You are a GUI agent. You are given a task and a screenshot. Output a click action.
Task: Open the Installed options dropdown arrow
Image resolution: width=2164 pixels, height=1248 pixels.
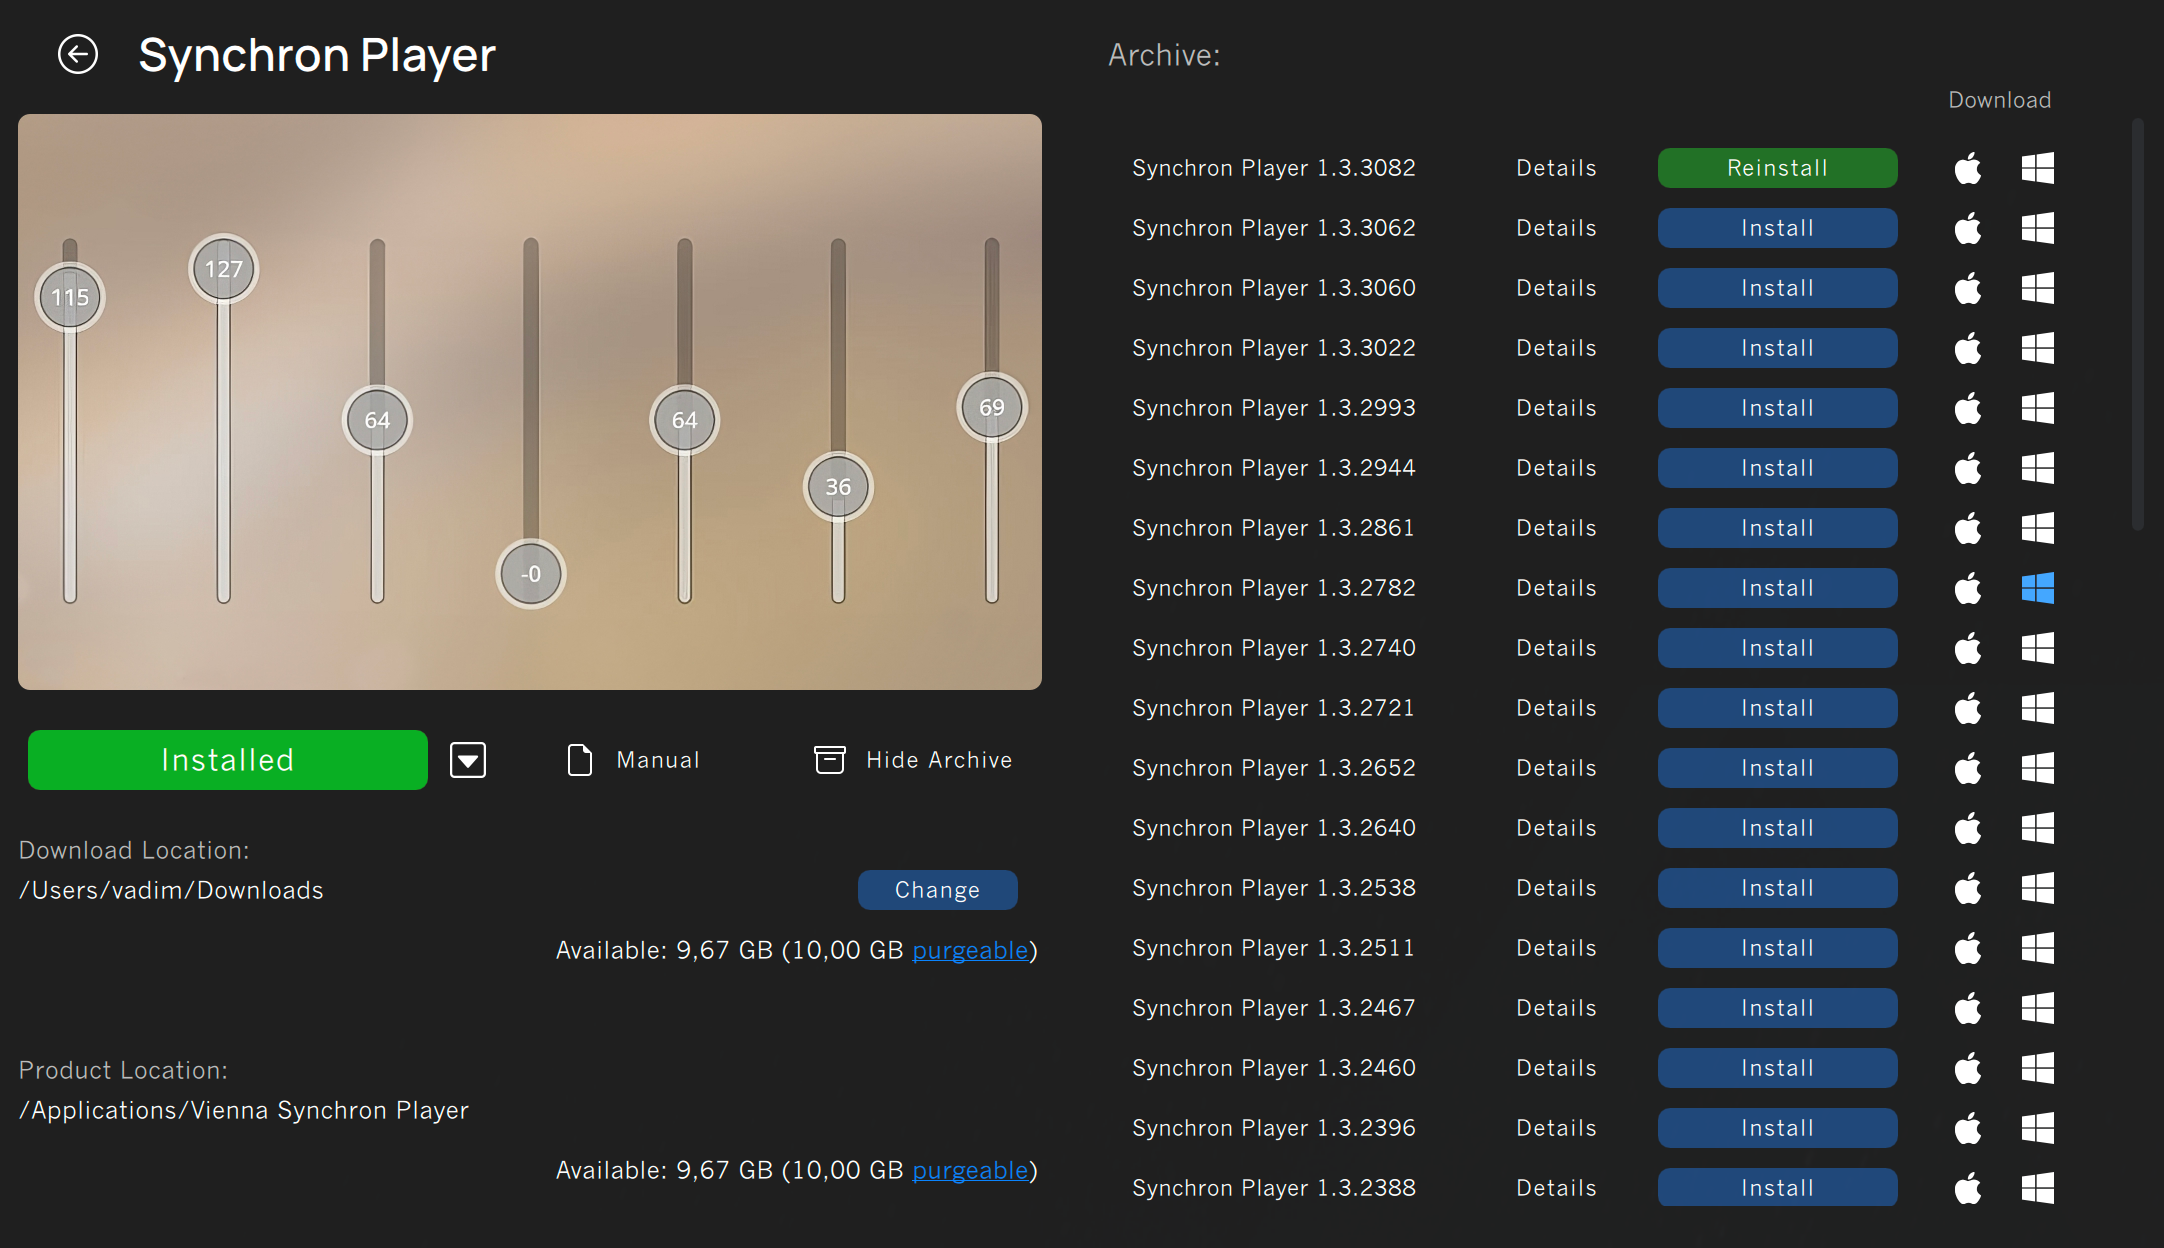468,760
